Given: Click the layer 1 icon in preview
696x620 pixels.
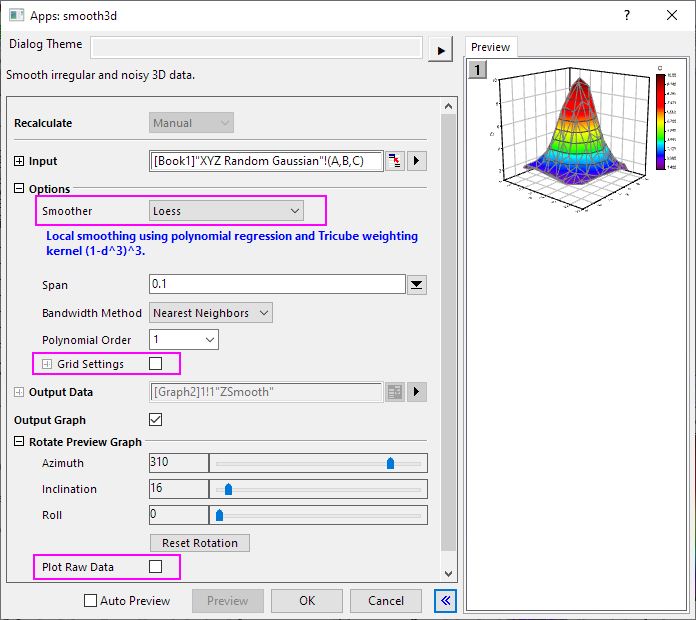Looking at the screenshot, I should 478,70.
